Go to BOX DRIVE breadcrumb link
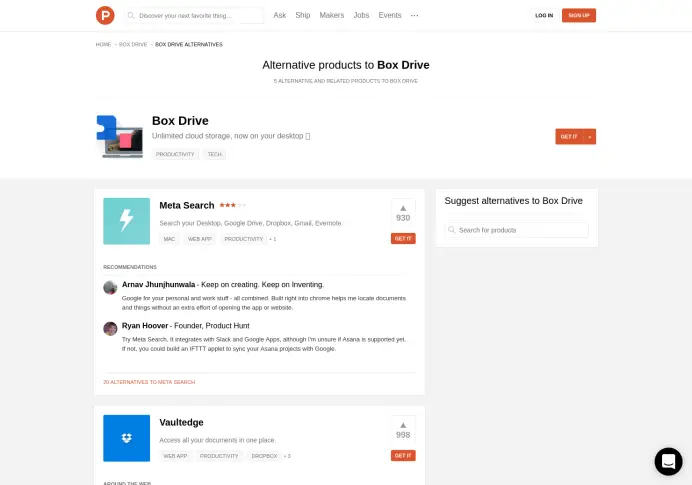The width and height of the screenshot is (692, 485). tap(133, 45)
